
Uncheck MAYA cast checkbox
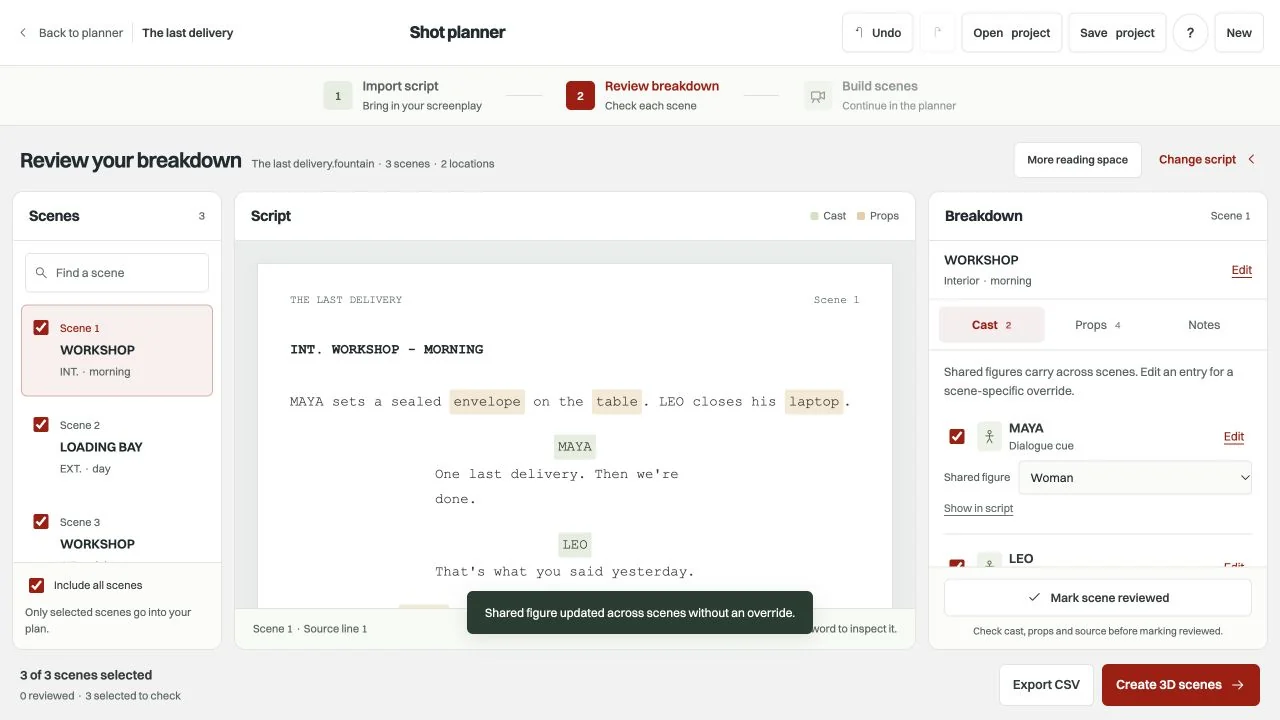tap(957, 436)
